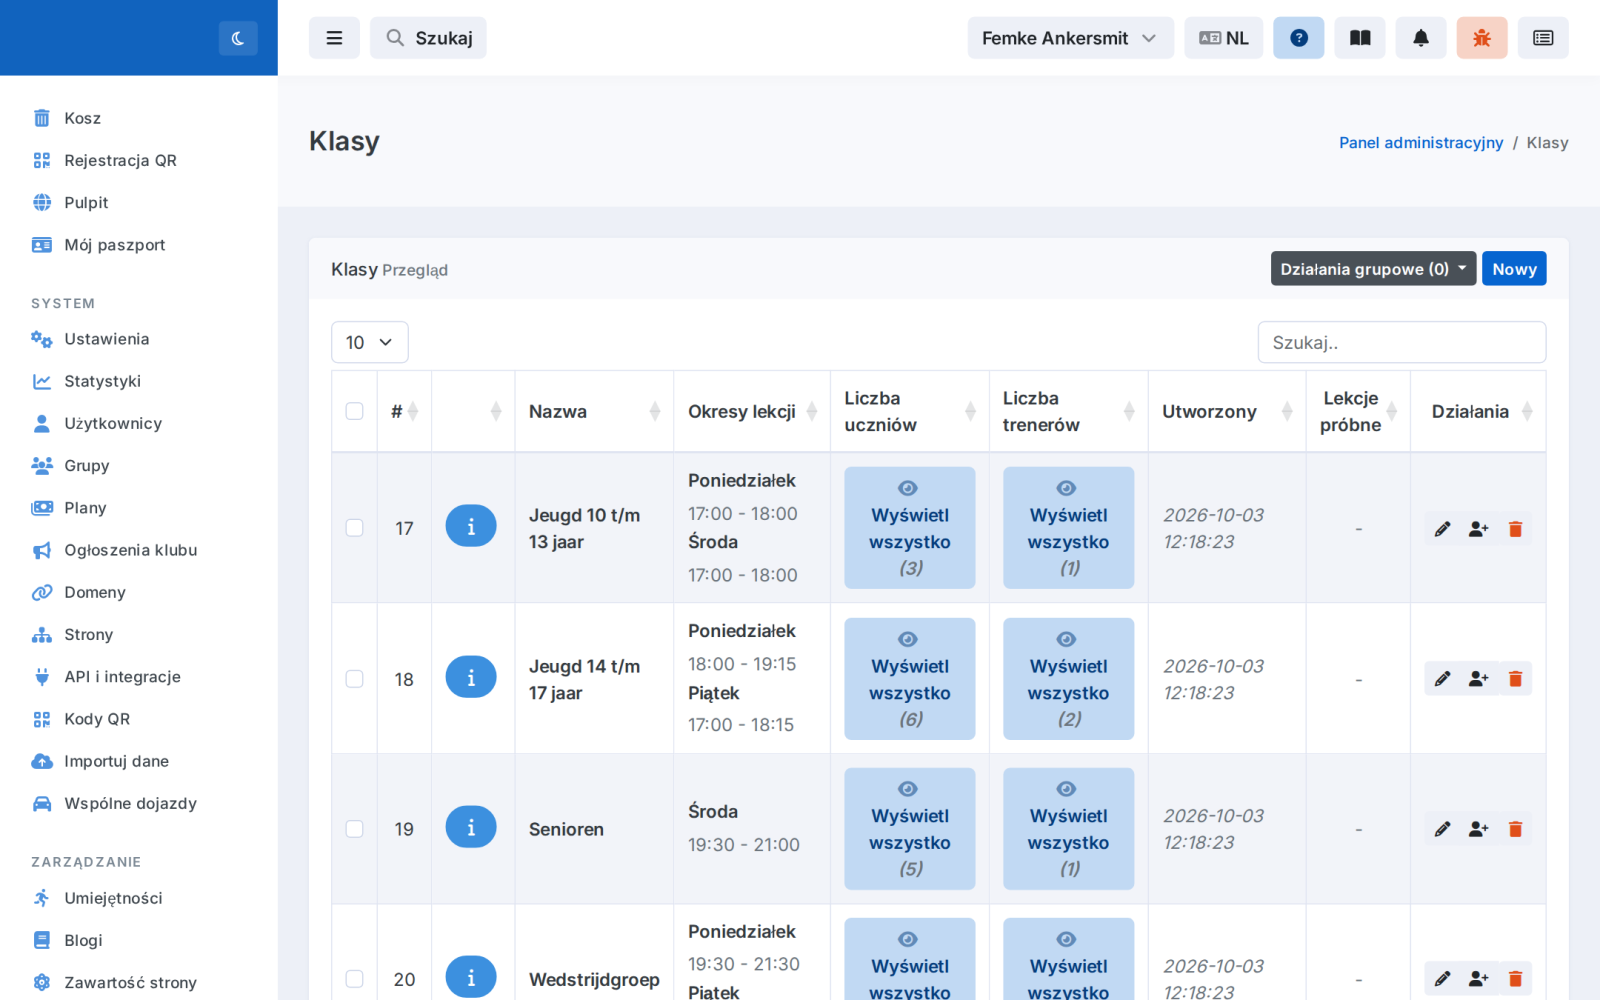The height and width of the screenshot is (1000, 1600).
Task: Open the documentation book icon
Action: pos(1360,38)
